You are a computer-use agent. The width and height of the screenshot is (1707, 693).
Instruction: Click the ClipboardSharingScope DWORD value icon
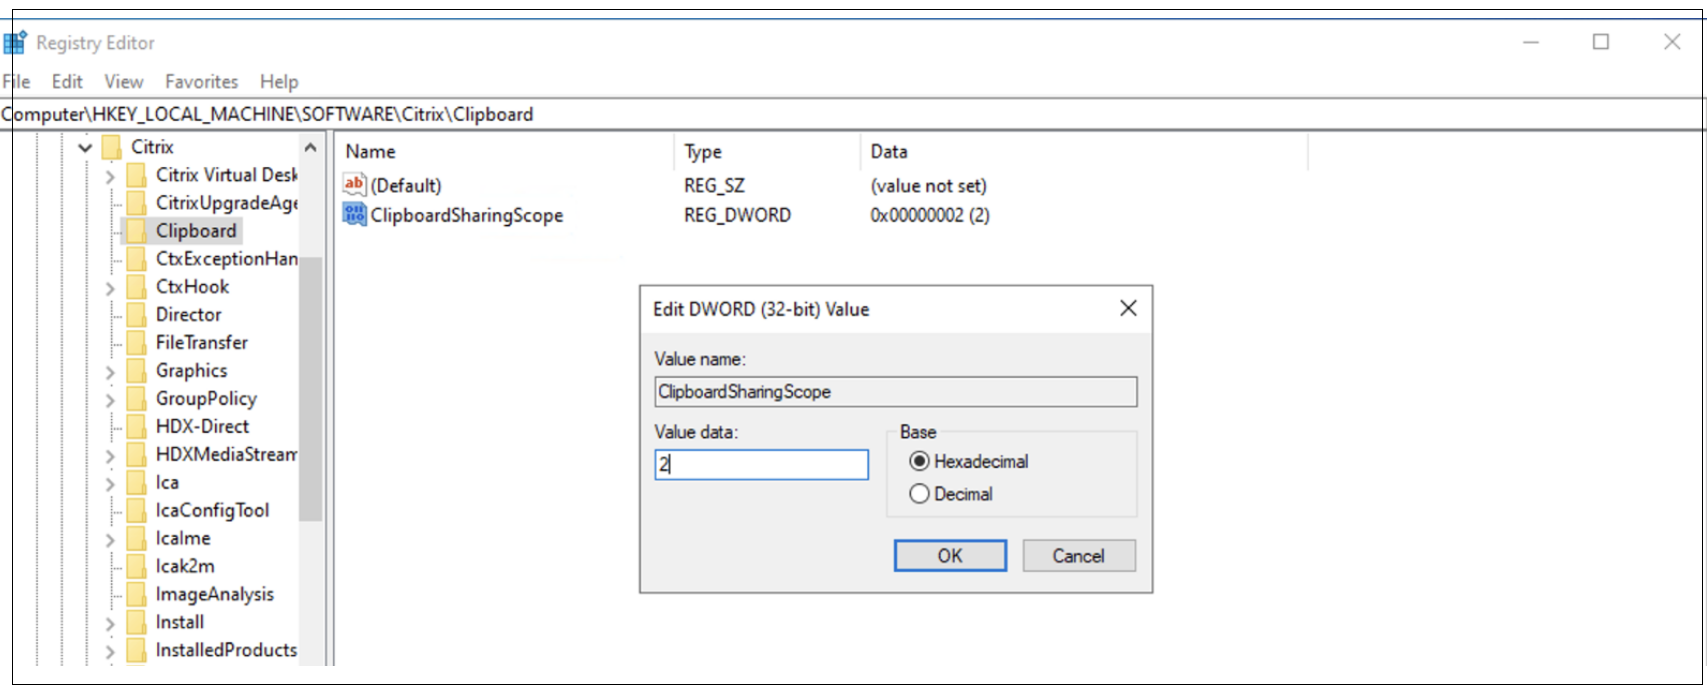point(354,214)
